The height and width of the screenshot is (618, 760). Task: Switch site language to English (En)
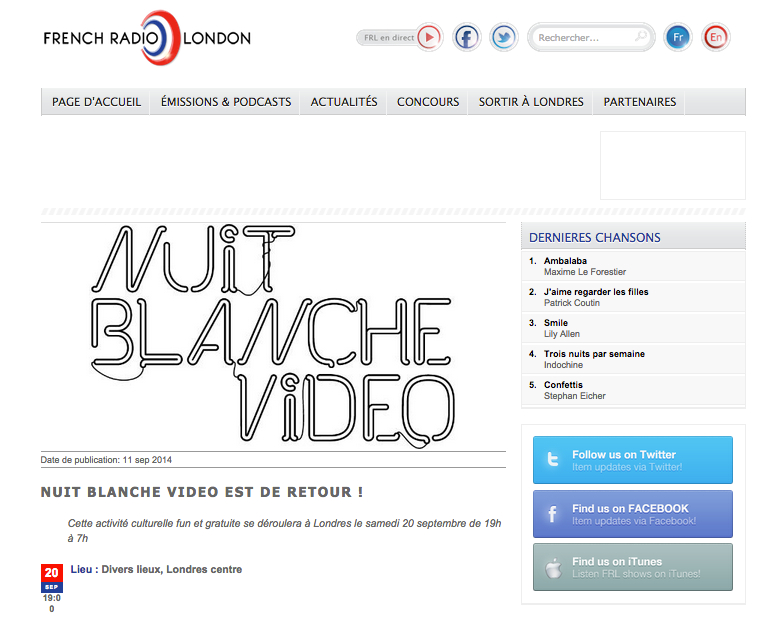(x=715, y=37)
